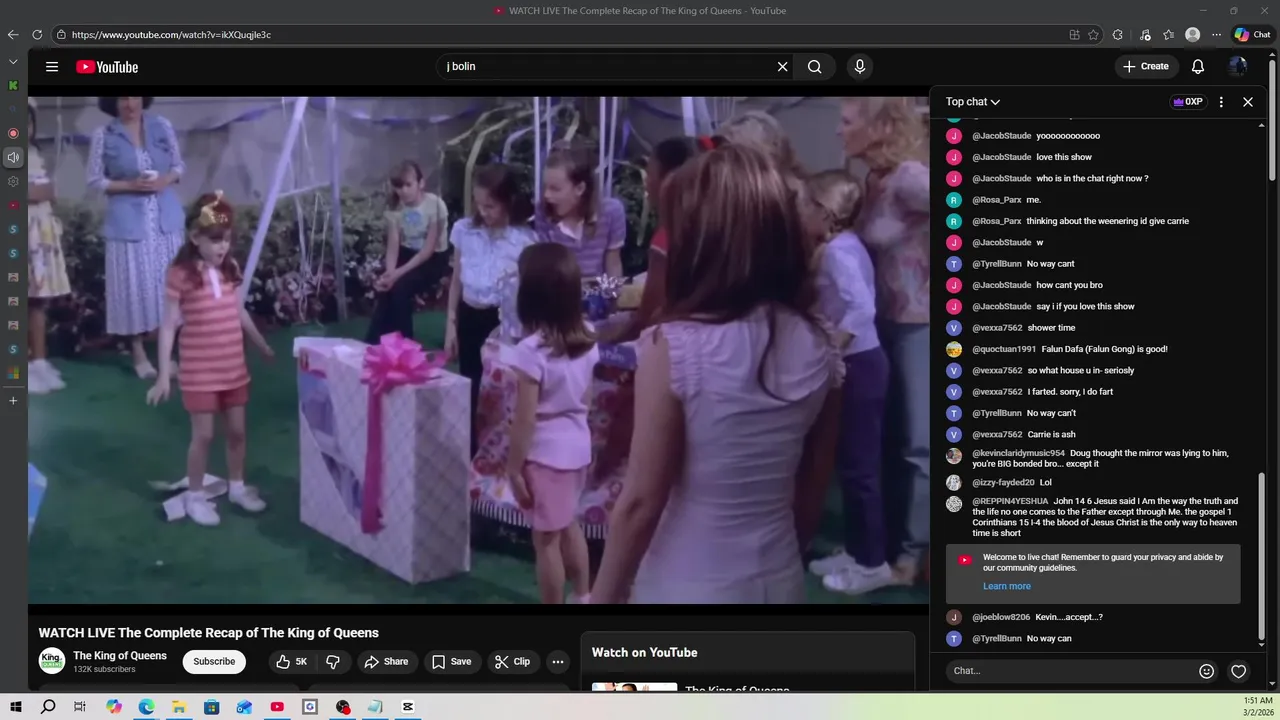This screenshot has height=720, width=1280.
Task: Click @kevinclaridymusic954 username in chat
Action: click(1018, 453)
